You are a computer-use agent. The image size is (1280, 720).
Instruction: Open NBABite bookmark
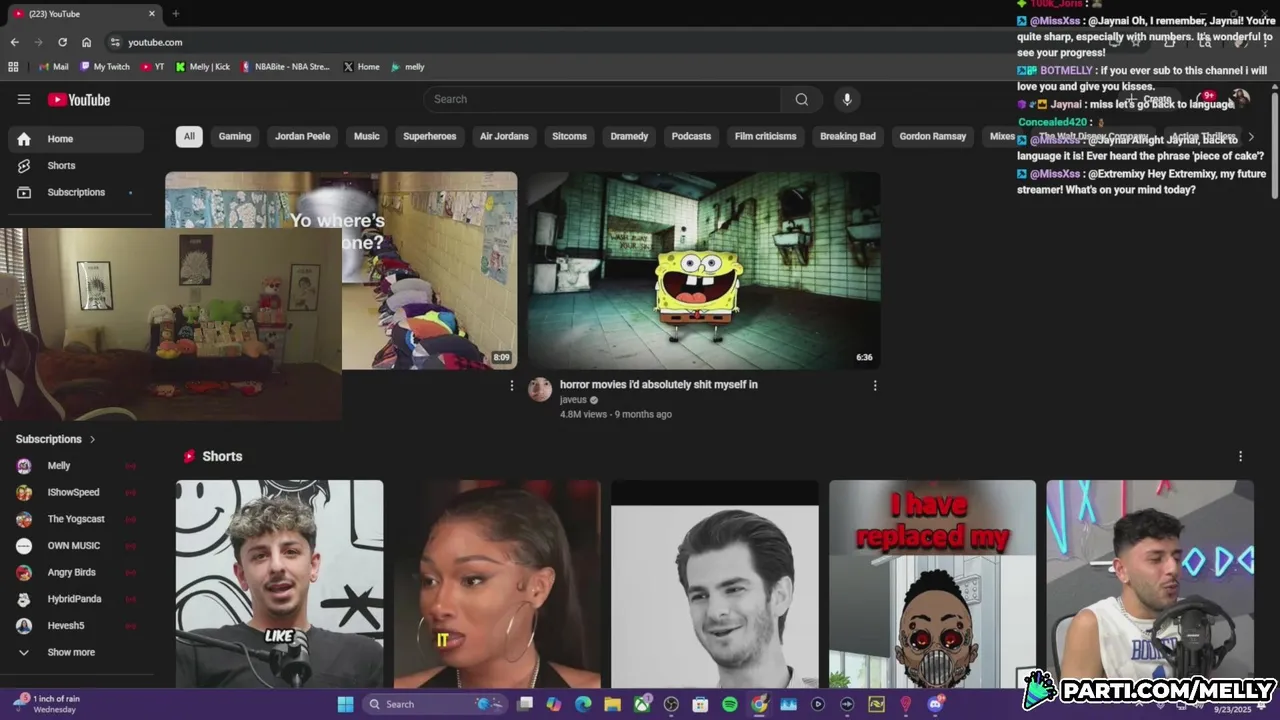(285, 67)
